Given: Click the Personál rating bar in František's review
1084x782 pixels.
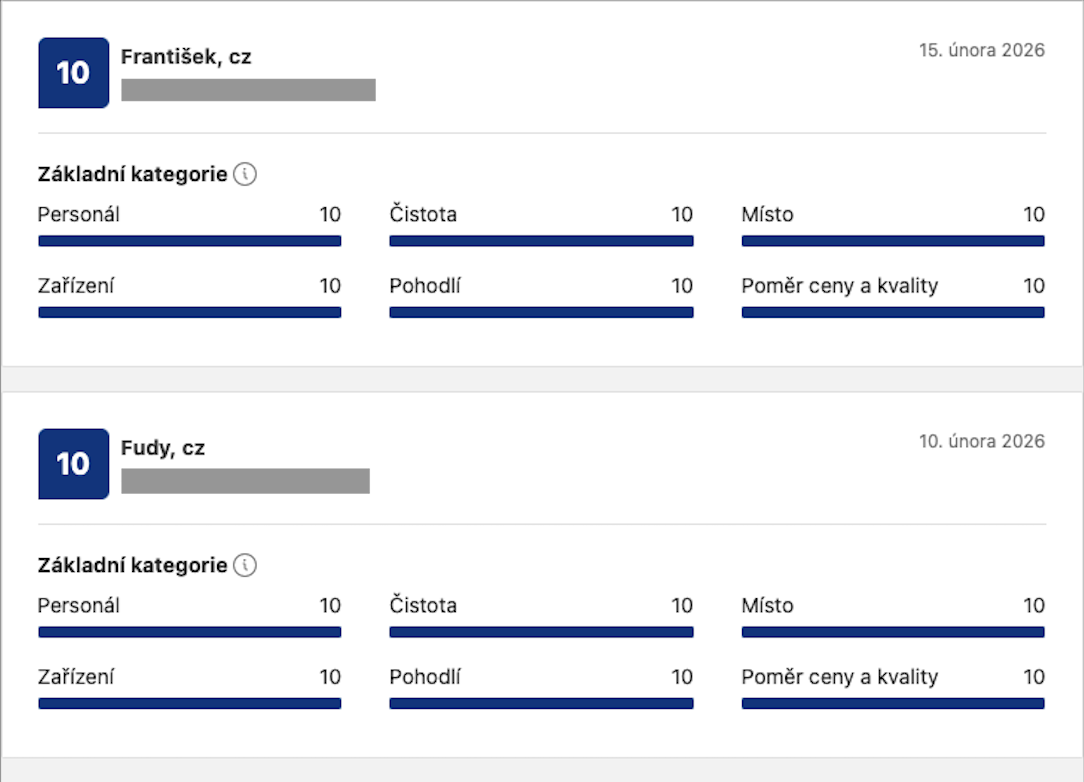Looking at the screenshot, I should tap(190, 241).
